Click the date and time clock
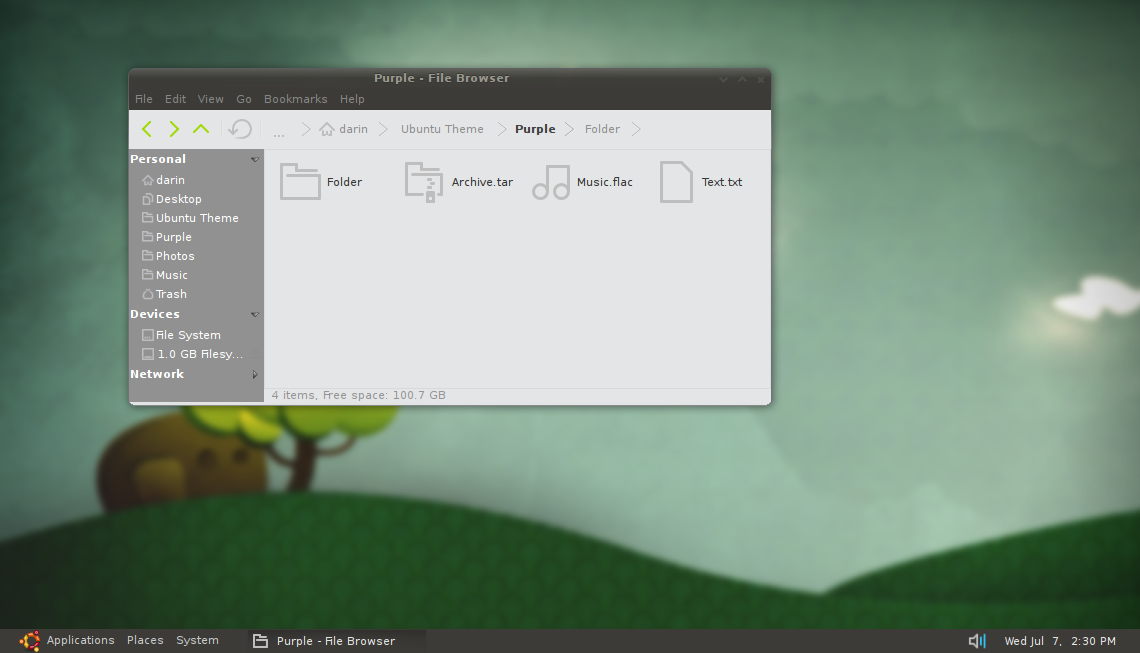Image resolution: width=1140 pixels, height=653 pixels. (x=1060, y=641)
